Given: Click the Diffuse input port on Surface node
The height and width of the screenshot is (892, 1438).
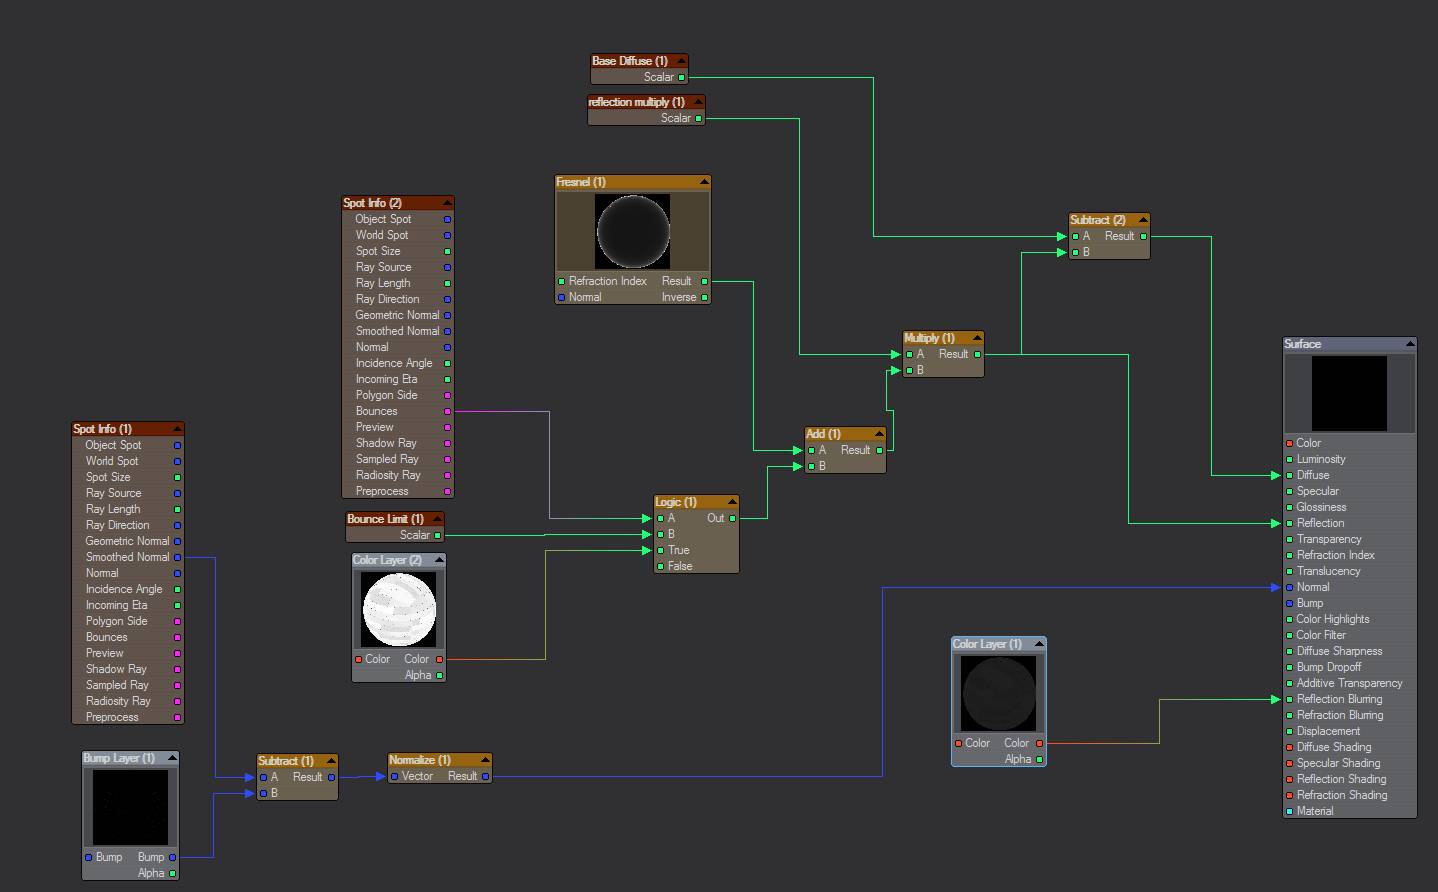Looking at the screenshot, I should (1289, 475).
